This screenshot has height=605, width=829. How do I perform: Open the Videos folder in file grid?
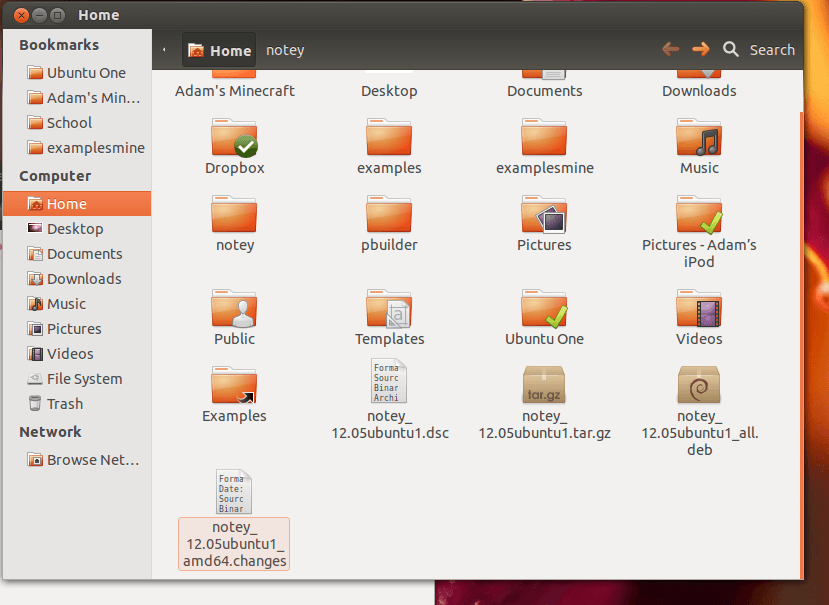coord(699,310)
